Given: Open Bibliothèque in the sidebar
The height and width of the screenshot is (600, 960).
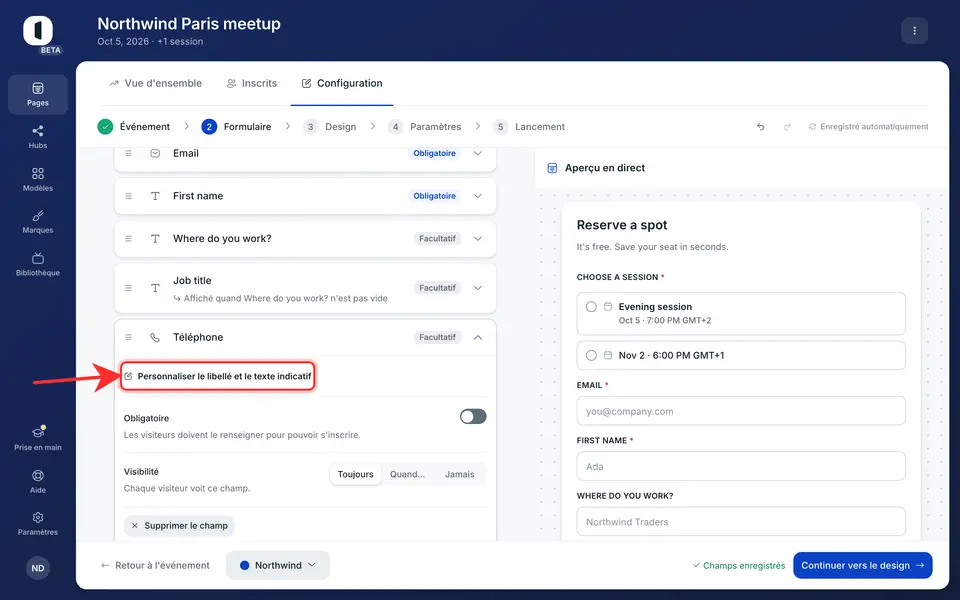Looking at the screenshot, I should pyautogui.click(x=37, y=264).
